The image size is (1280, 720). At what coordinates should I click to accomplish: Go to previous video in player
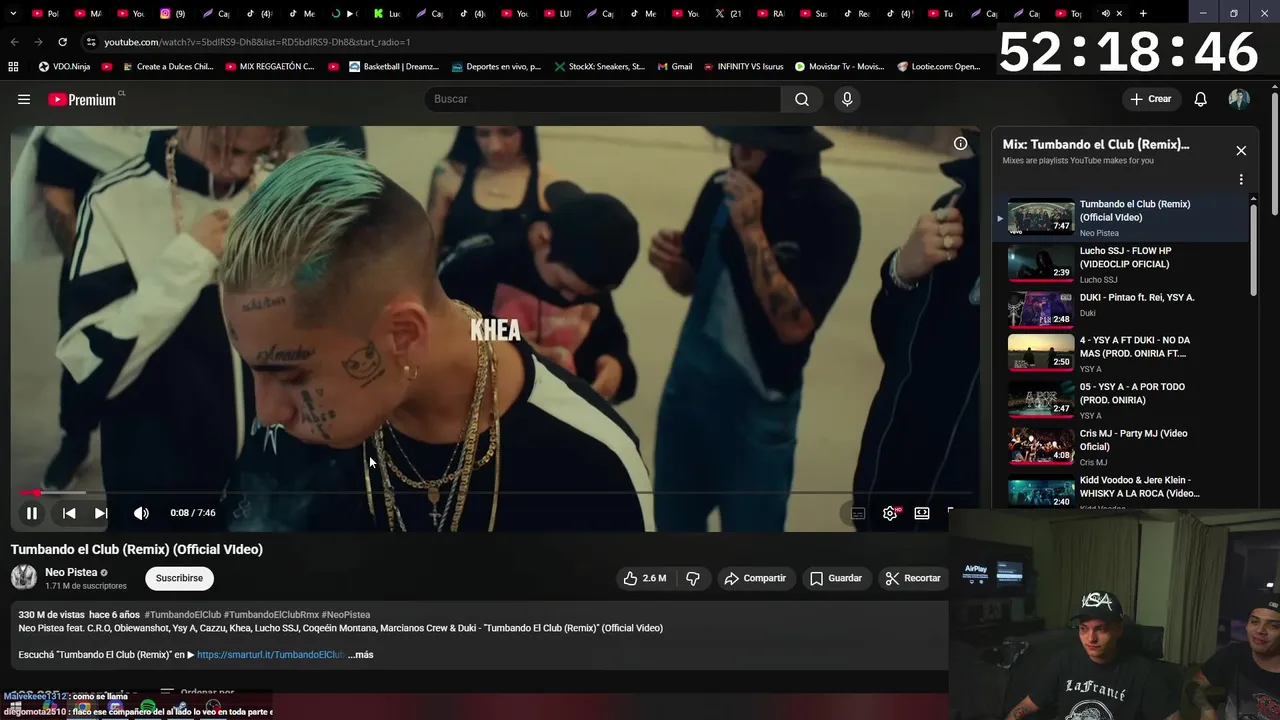69,513
